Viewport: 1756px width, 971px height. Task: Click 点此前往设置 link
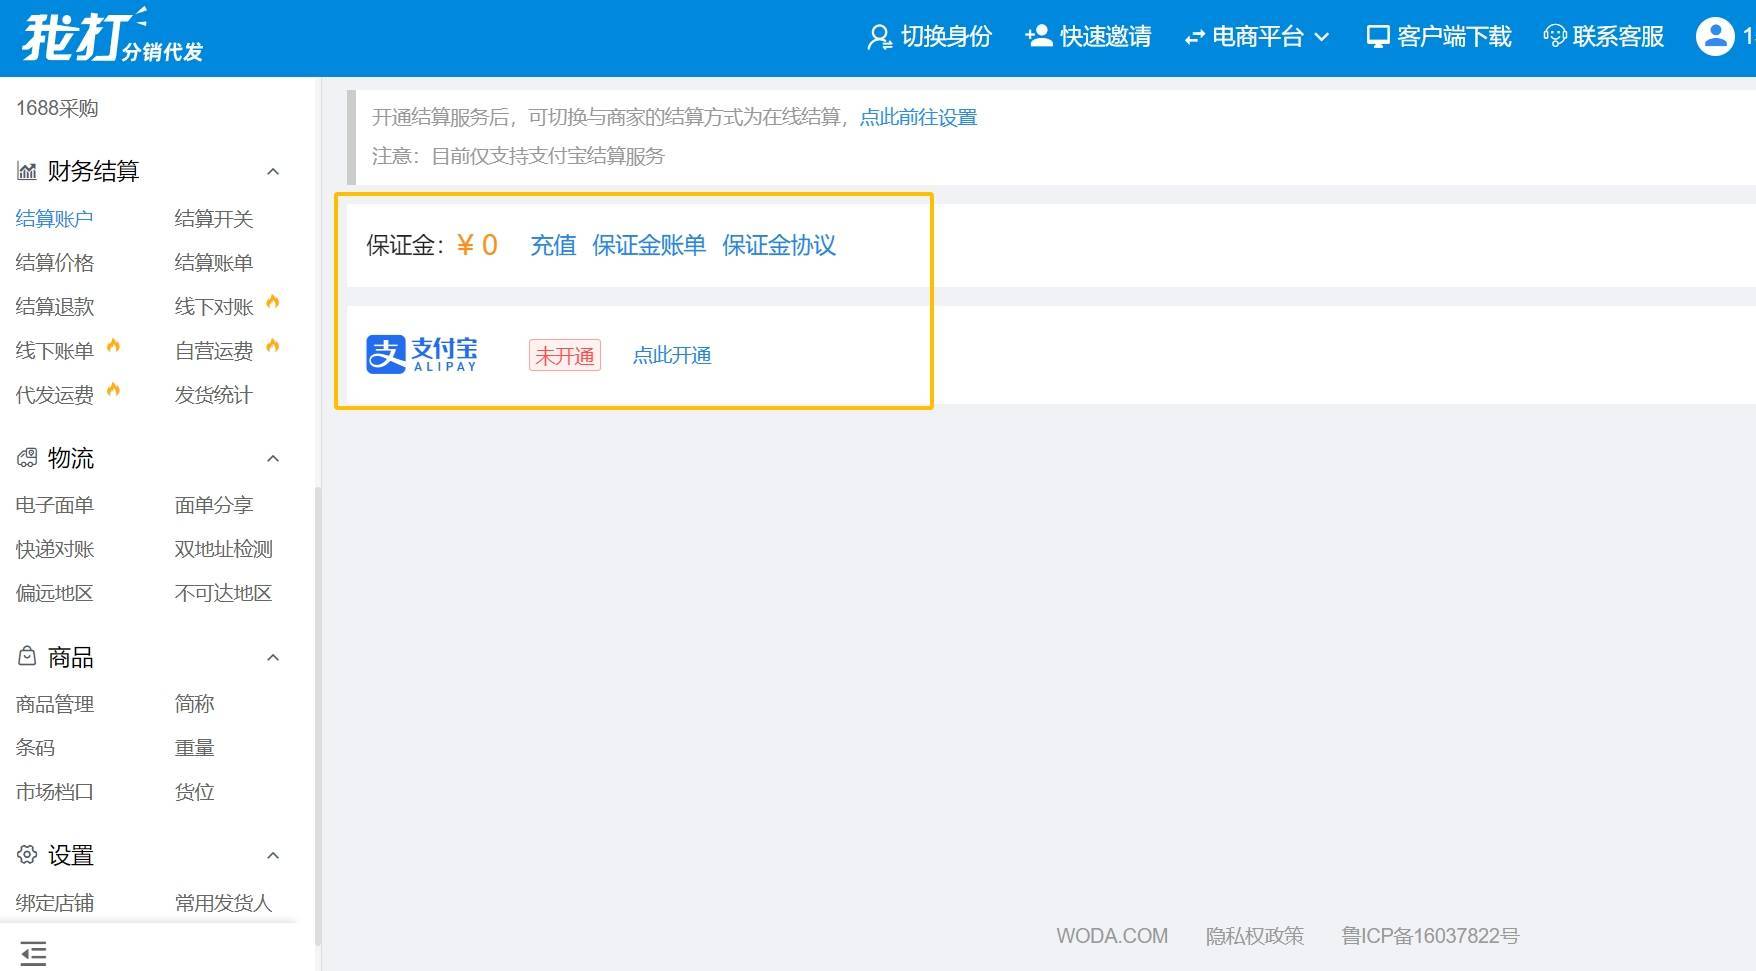(918, 117)
